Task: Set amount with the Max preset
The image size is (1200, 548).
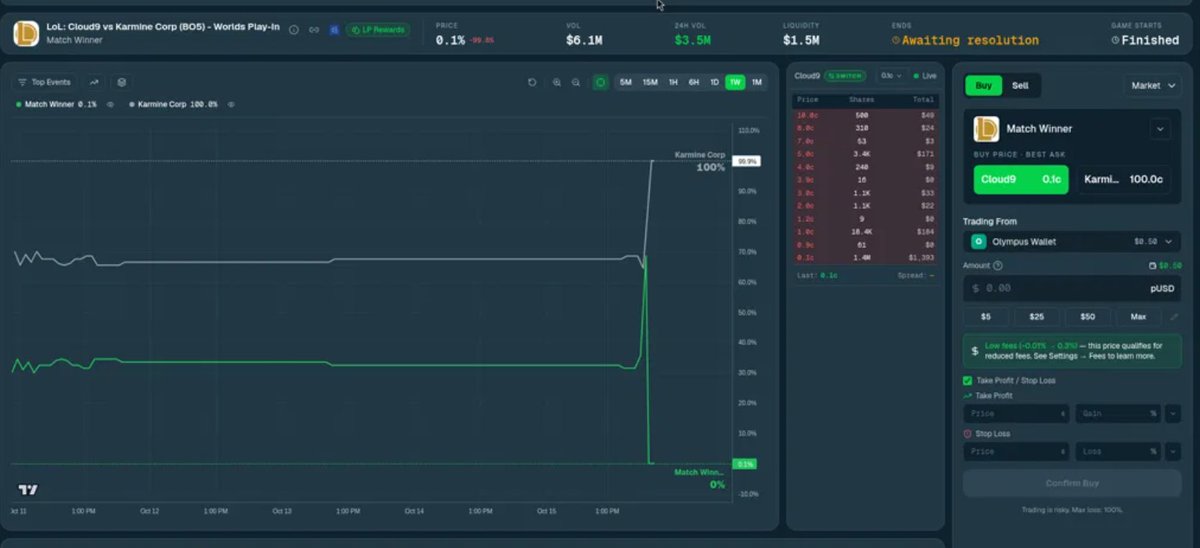Action: [1138, 316]
